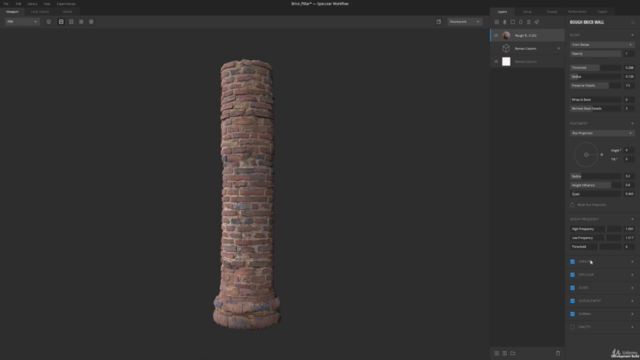Click the Rough Brick layer sphere thumbnail

pyautogui.click(x=506, y=36)
